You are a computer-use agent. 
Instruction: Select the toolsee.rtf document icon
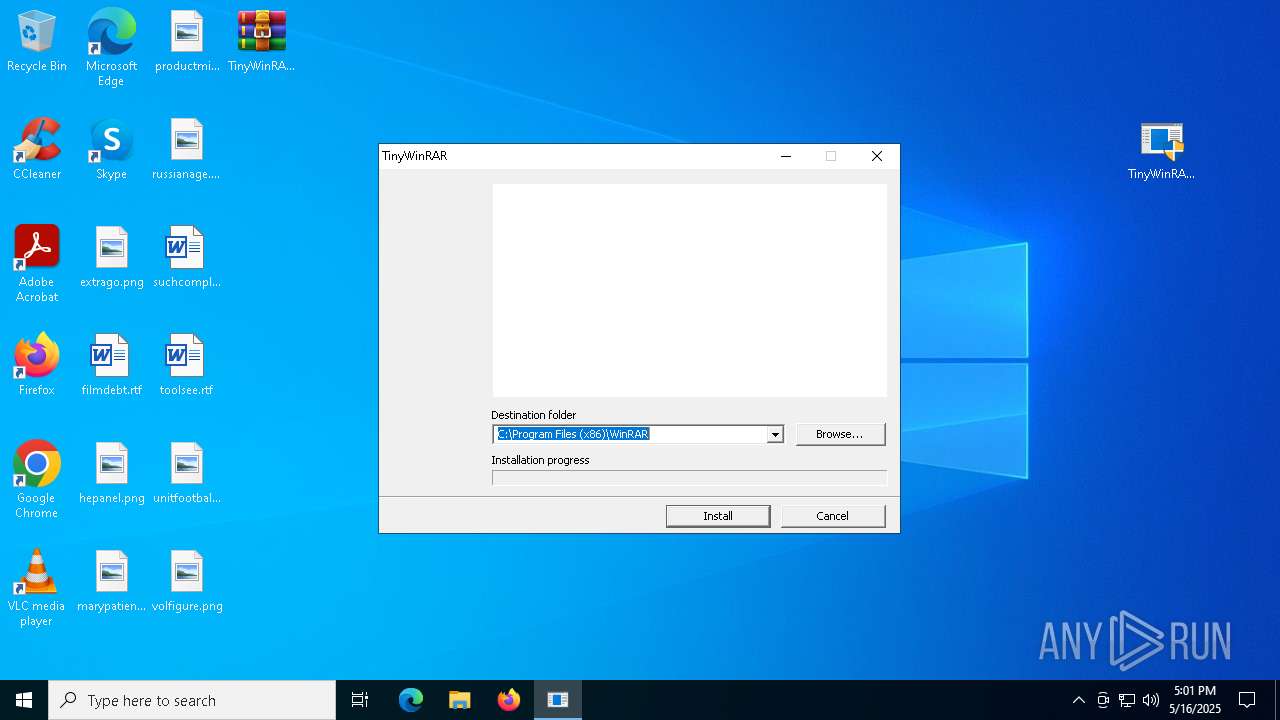point(187,365)
